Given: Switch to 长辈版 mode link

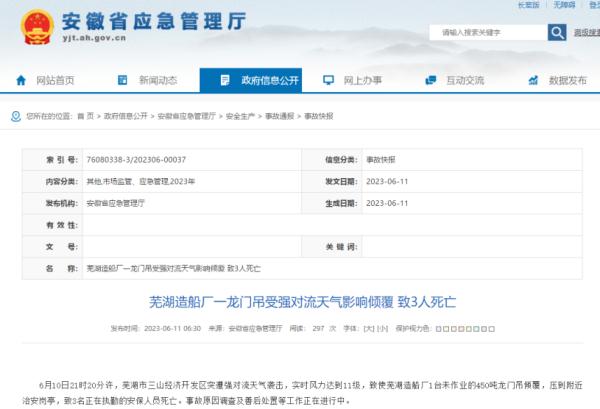Looking at the screenshot, I should click(x=528, y=5).
